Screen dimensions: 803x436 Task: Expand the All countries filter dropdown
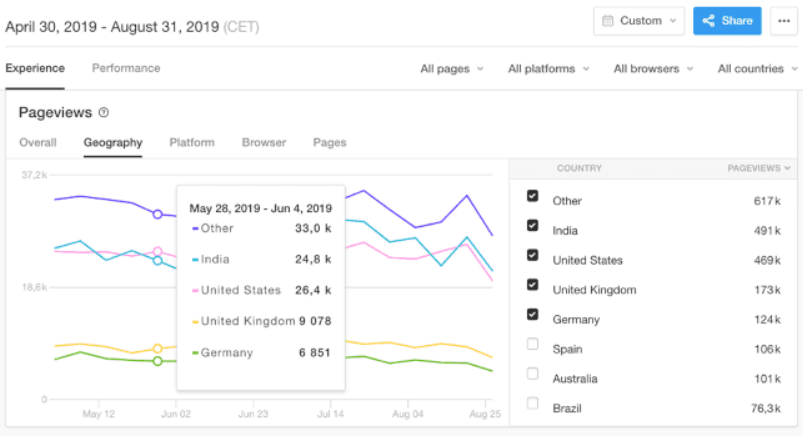point(756,69)
